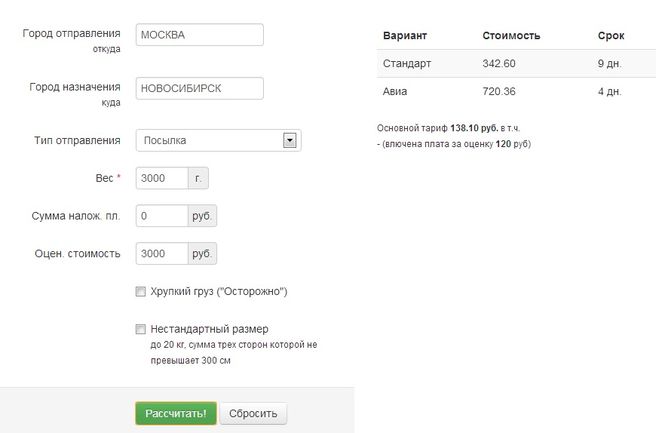
Task: Enable the Хрупкий груз checkbox
Action: (140, 292)
